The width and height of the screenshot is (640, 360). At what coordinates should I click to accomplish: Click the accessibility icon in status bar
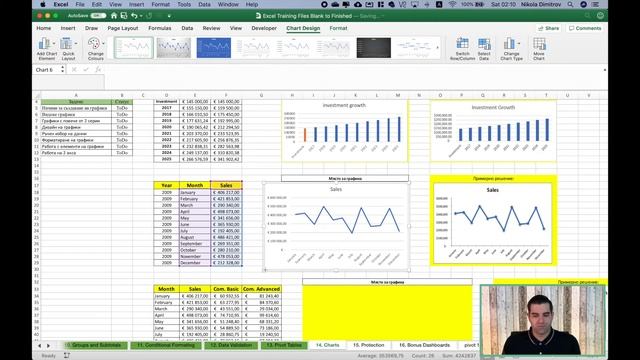click(67, 356)
